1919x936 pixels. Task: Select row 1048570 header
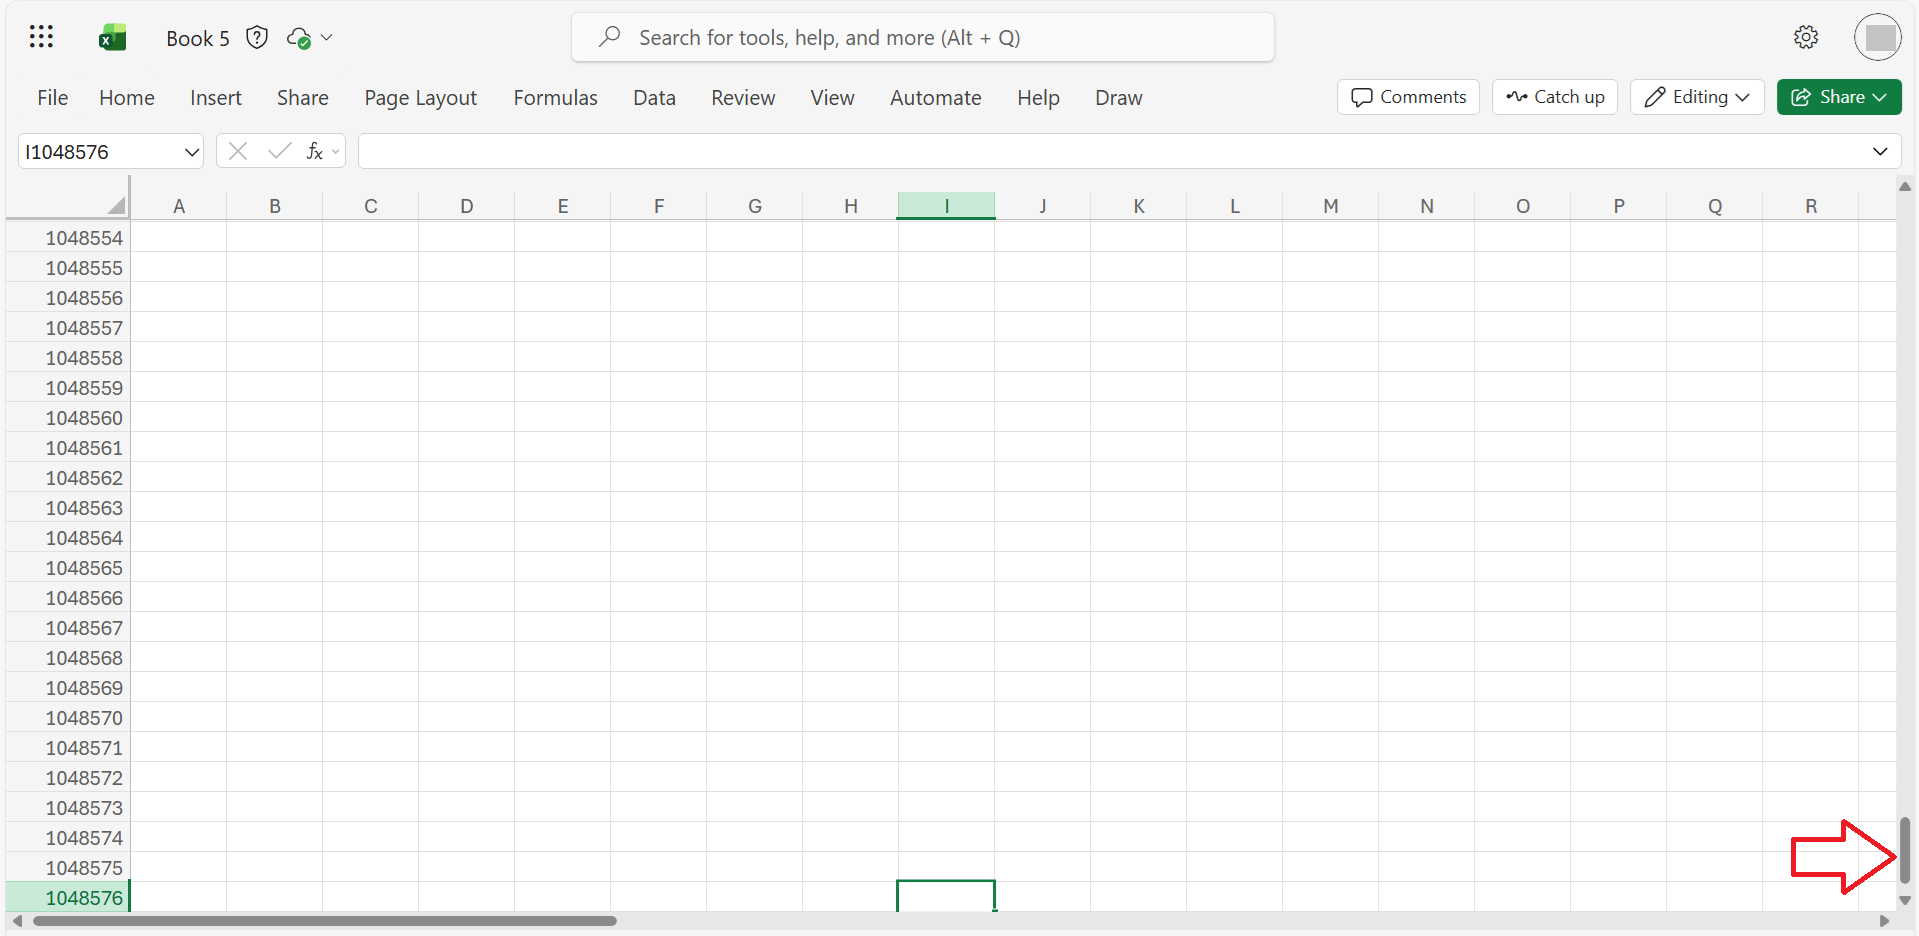point(68,718)
